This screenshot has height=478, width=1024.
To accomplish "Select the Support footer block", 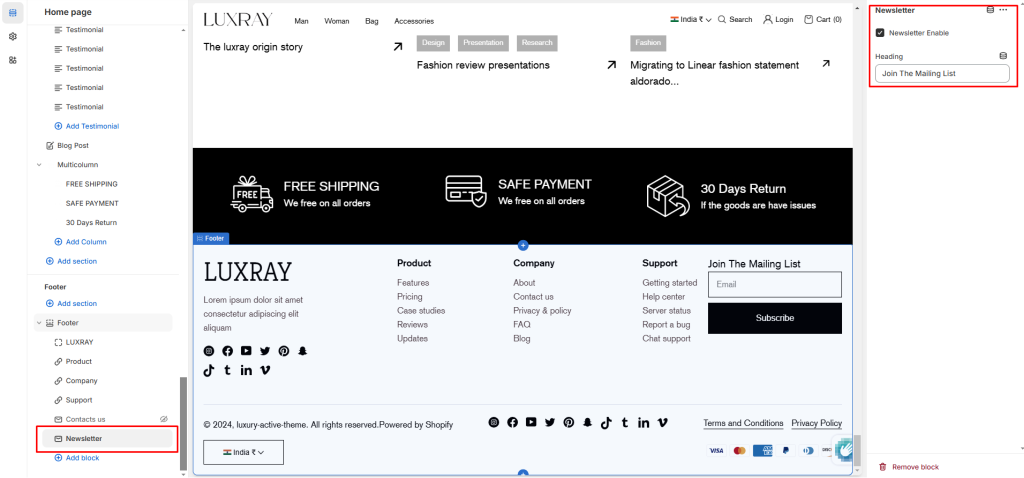I will tap(79, 400).
